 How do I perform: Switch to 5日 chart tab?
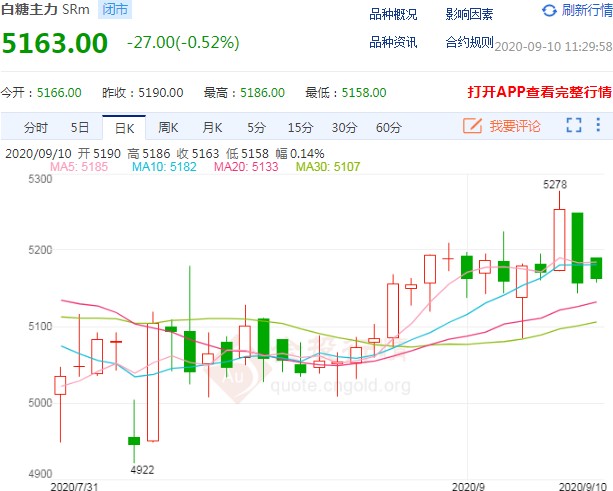pyautogui.click(x=80, y=127)
